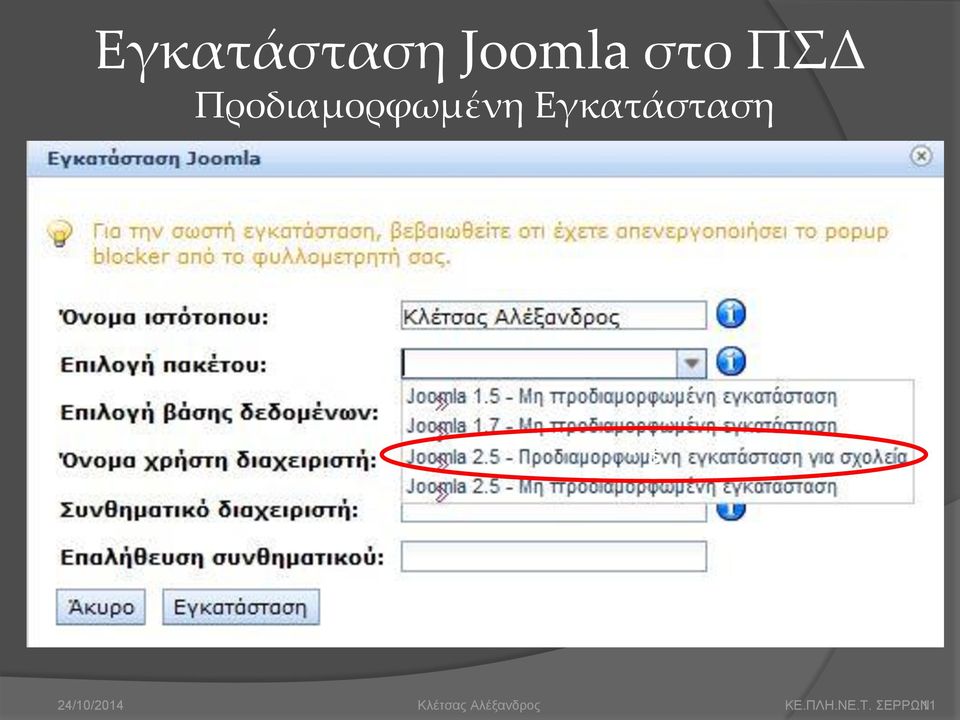The width and height of the screenshot is (960, 720).
Task: Click the Συνθηματικό διαχειριστή label
Action: 209,509
